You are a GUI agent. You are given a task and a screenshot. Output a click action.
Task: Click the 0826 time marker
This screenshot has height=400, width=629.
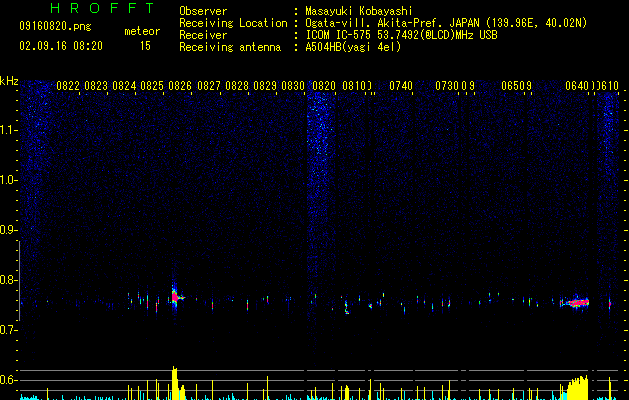point(180,85)
